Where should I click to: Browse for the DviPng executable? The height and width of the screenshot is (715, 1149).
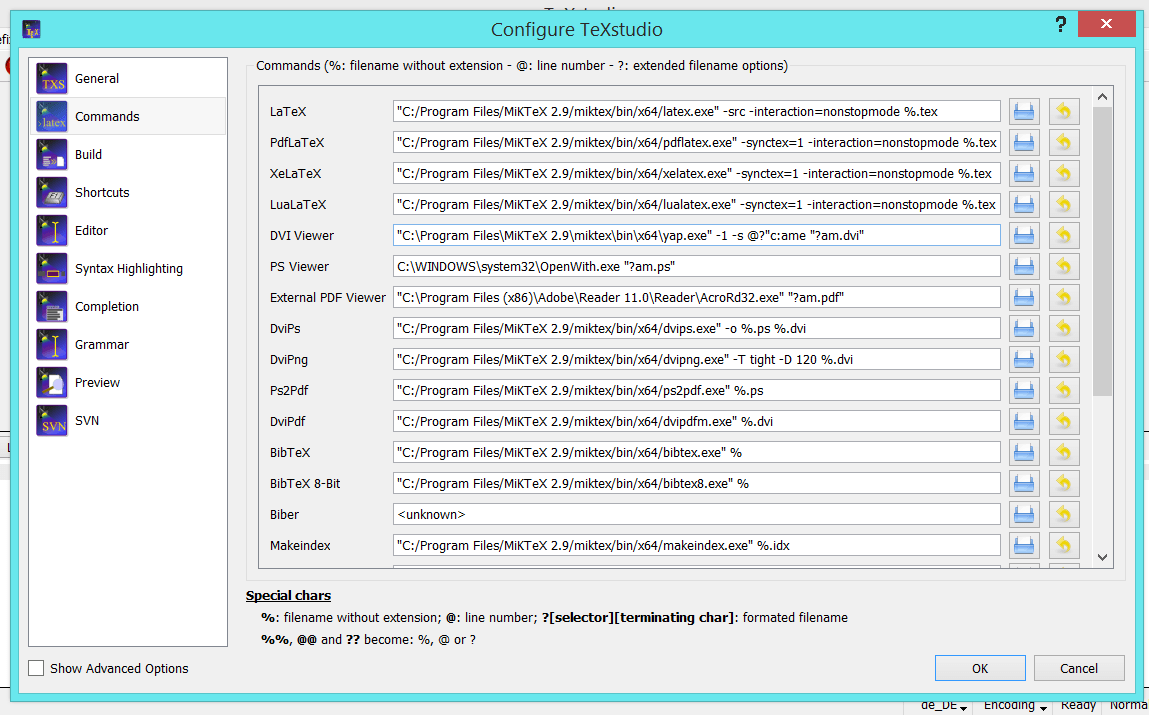click(1024, 360)
